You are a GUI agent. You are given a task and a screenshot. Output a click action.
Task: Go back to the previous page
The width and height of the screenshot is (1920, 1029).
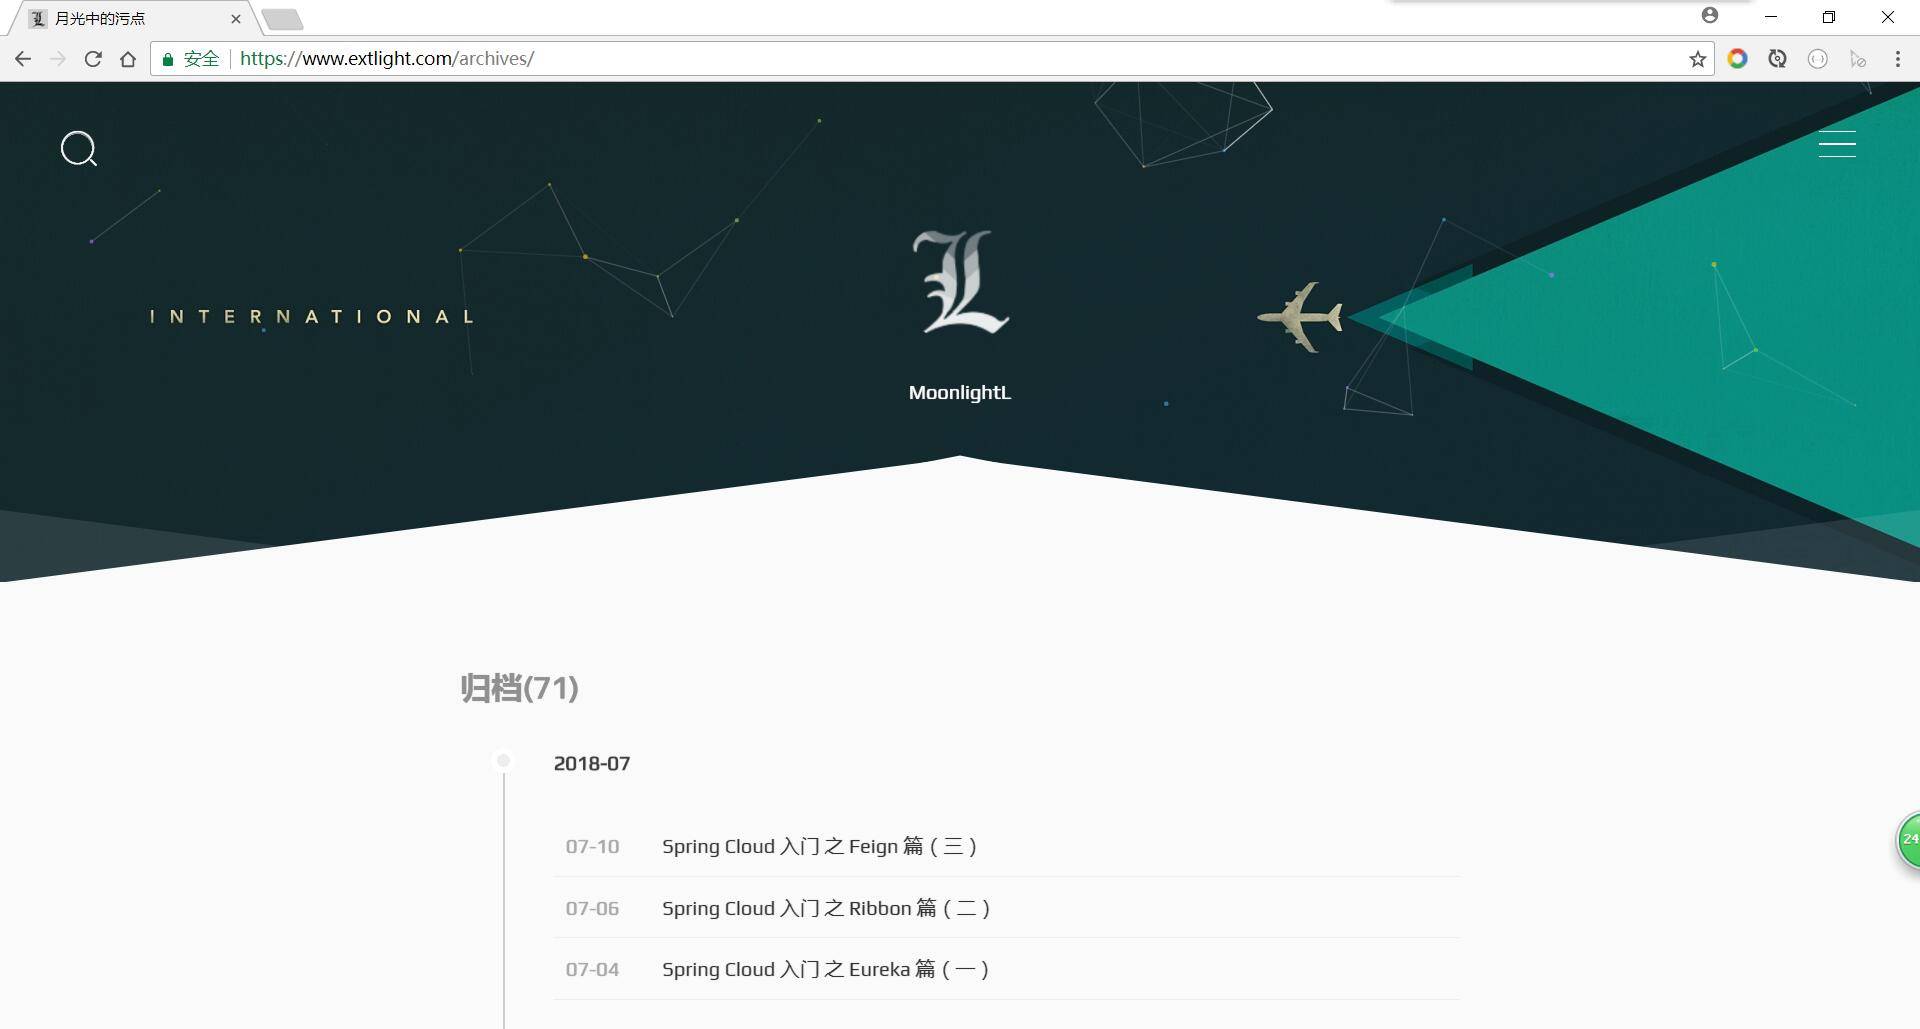[x=23, y=59]
